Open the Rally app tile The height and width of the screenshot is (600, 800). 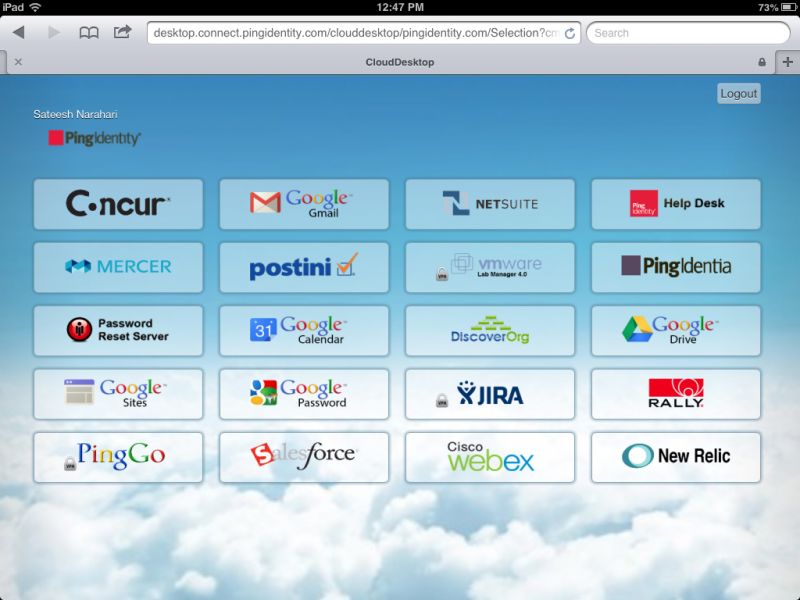pos(676,394)
